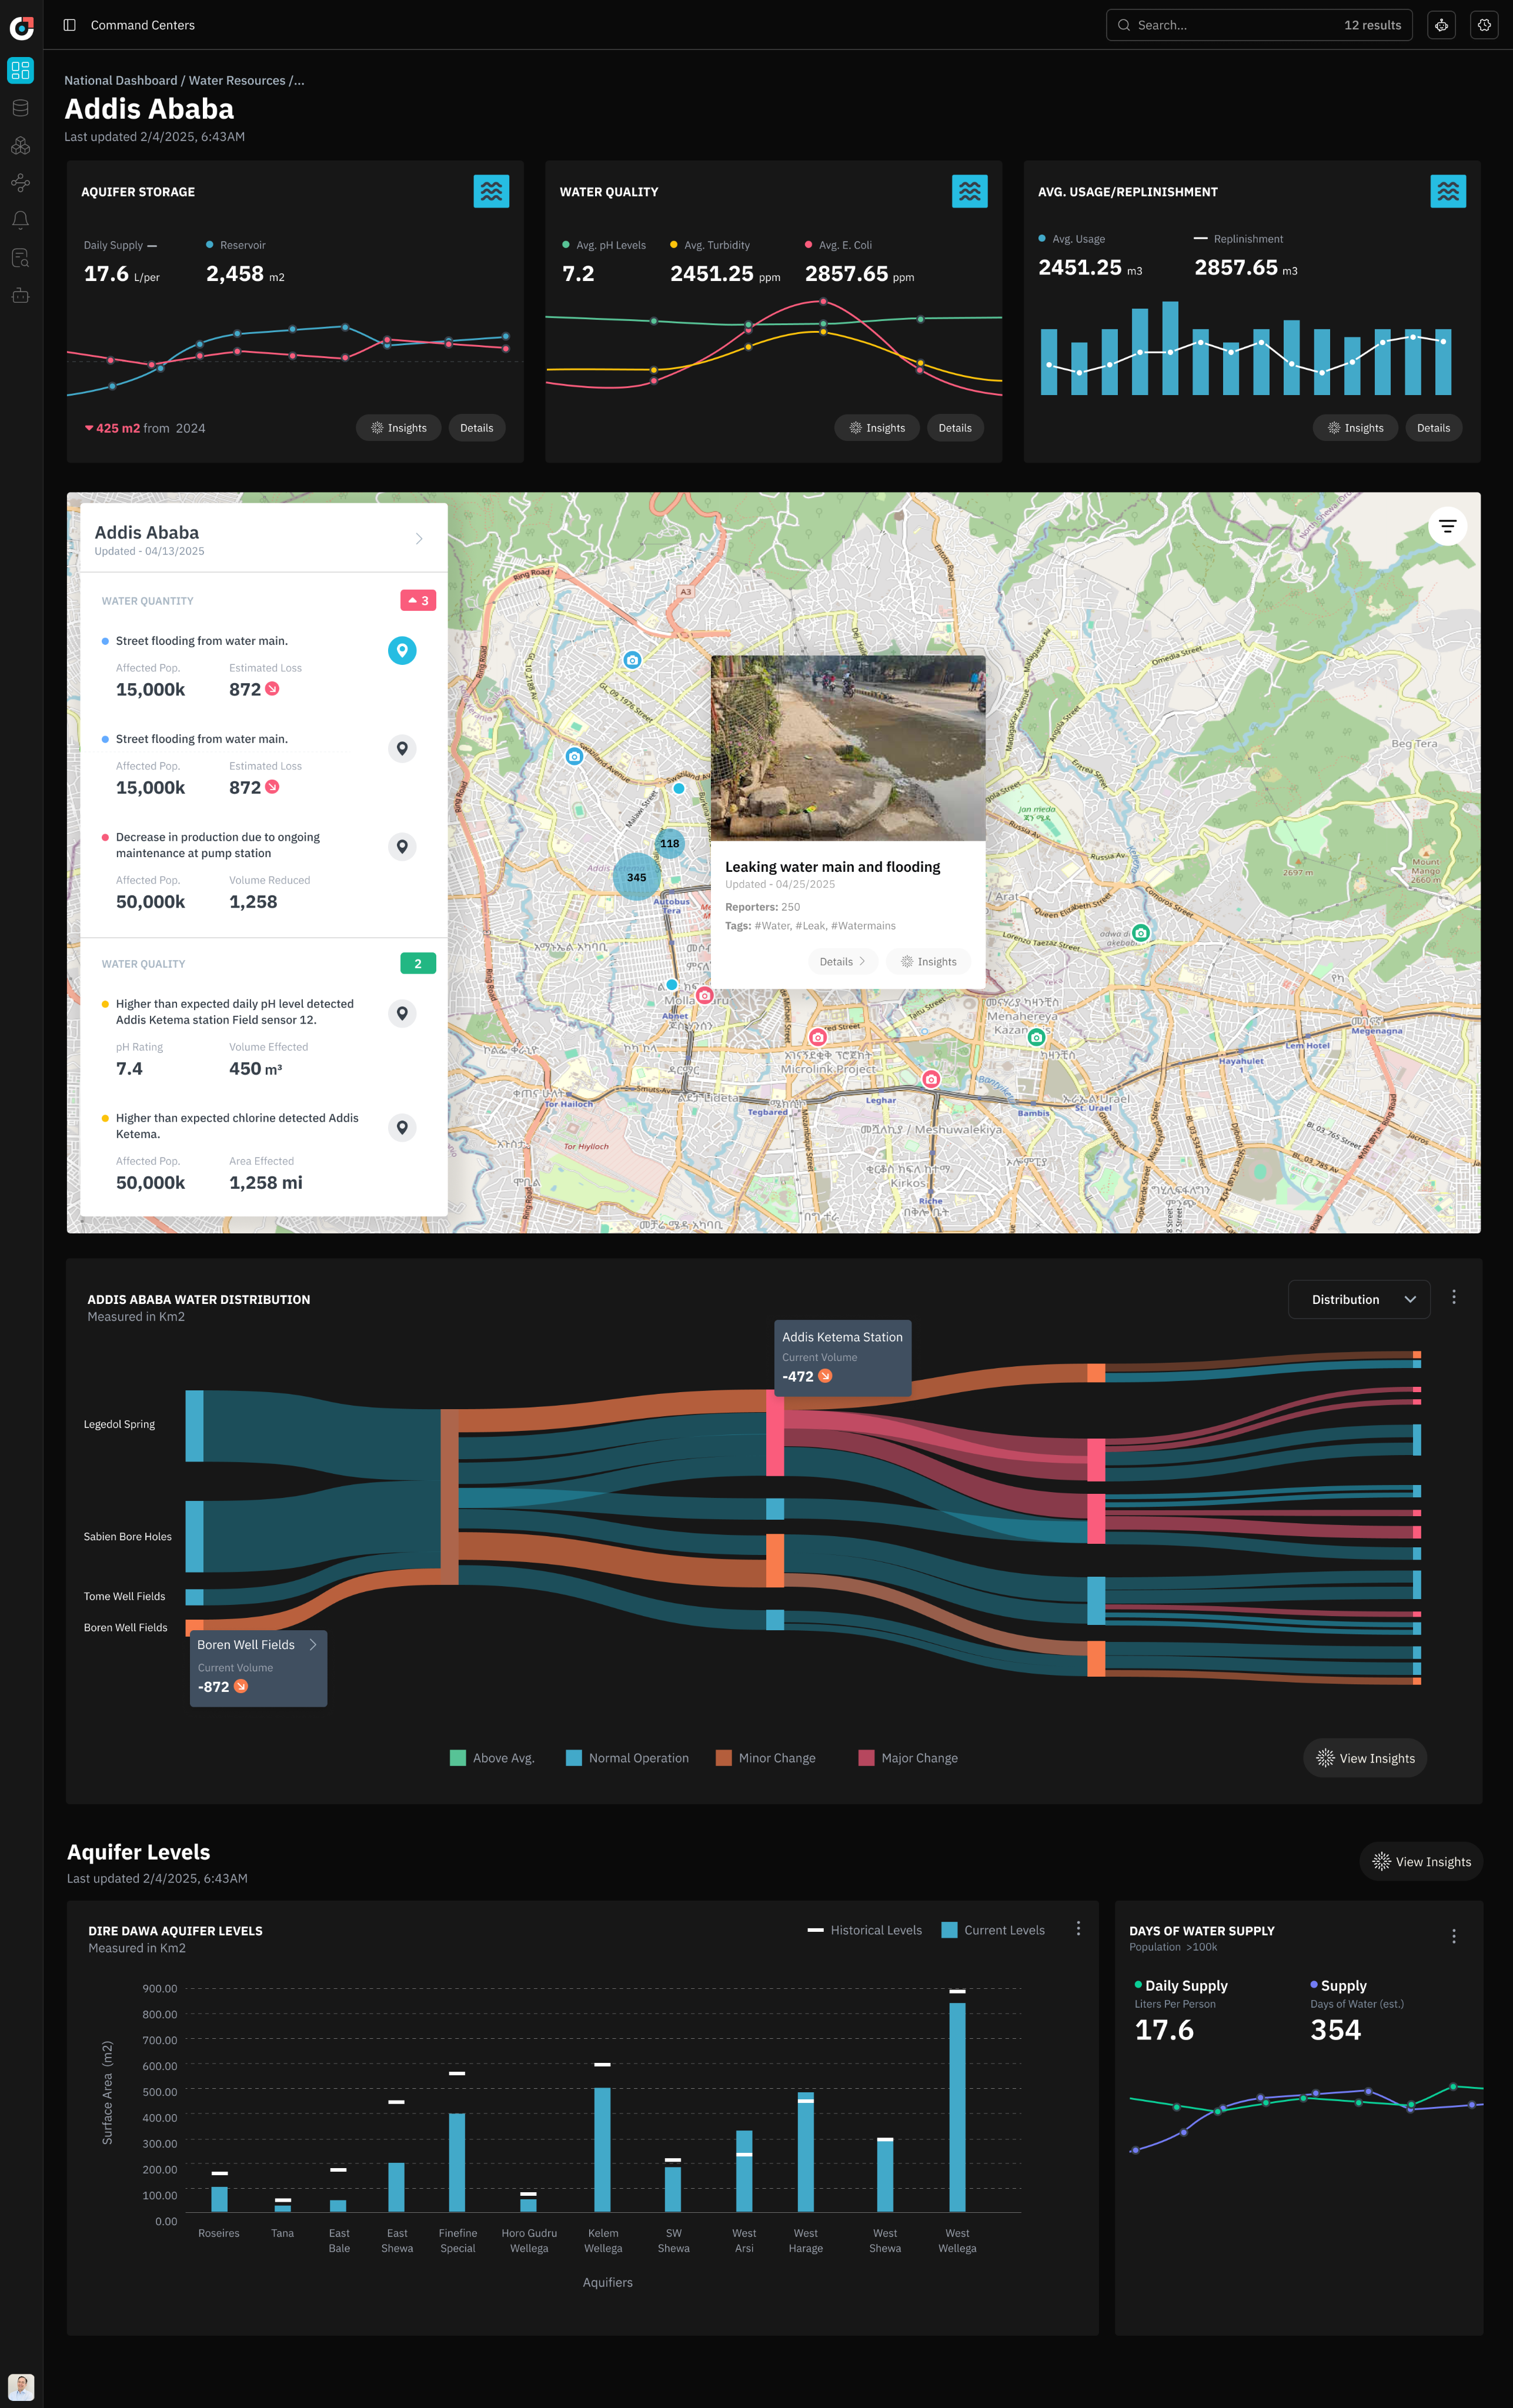Click the dashboard grid icon in sidebar
1513x2408 pixels.
(20, 70)
